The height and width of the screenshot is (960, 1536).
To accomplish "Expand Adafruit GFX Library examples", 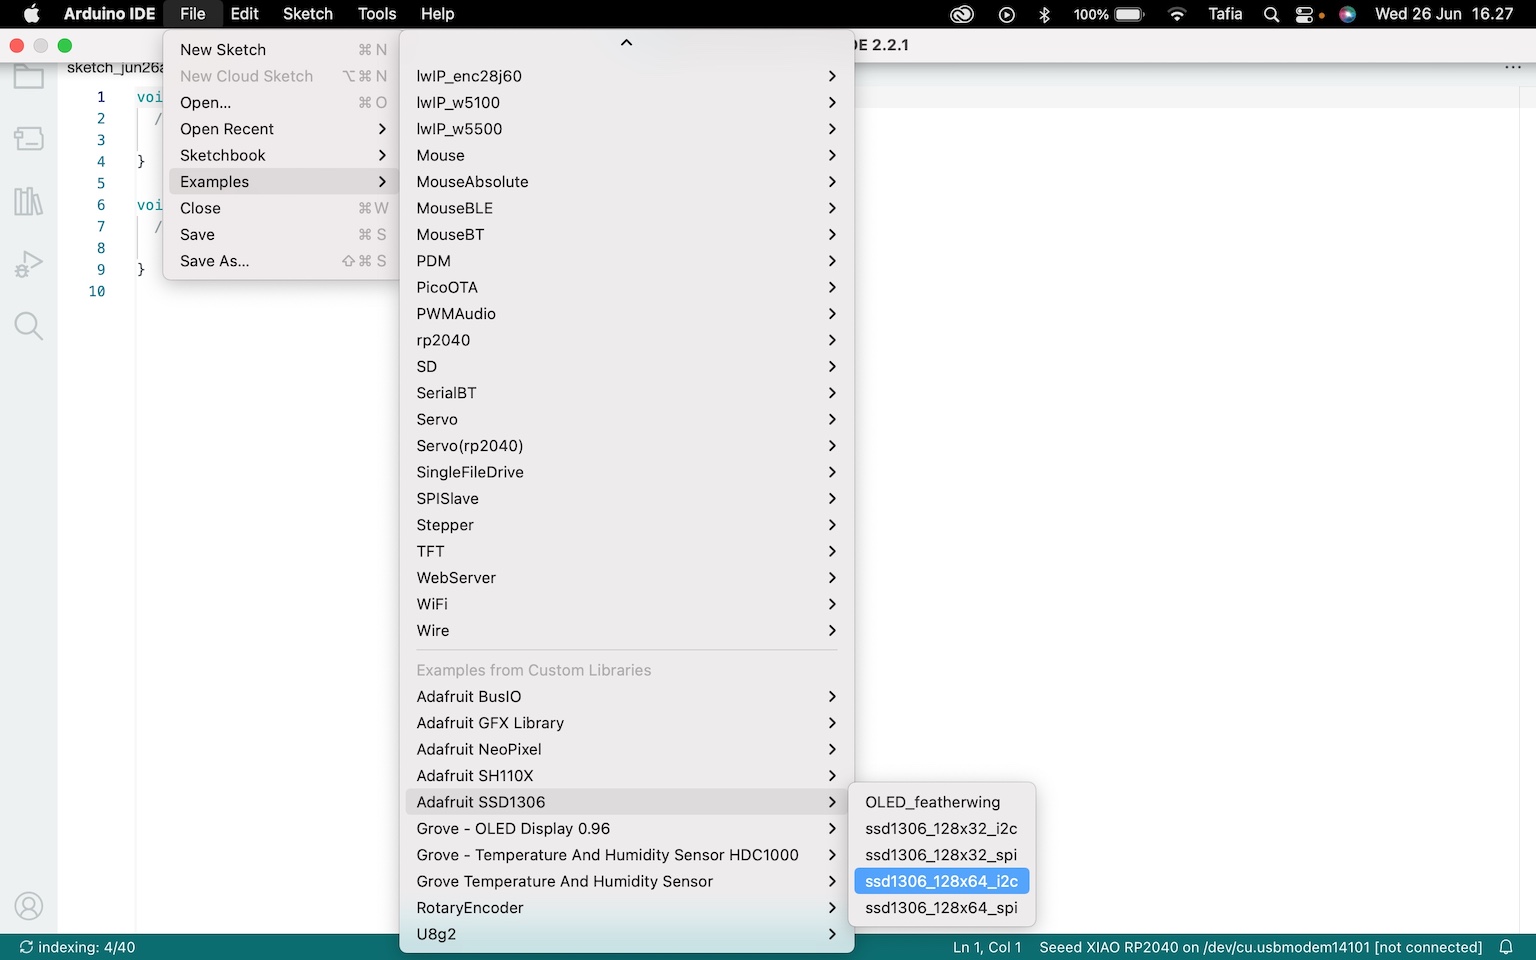I will click(x=627, y=723).
